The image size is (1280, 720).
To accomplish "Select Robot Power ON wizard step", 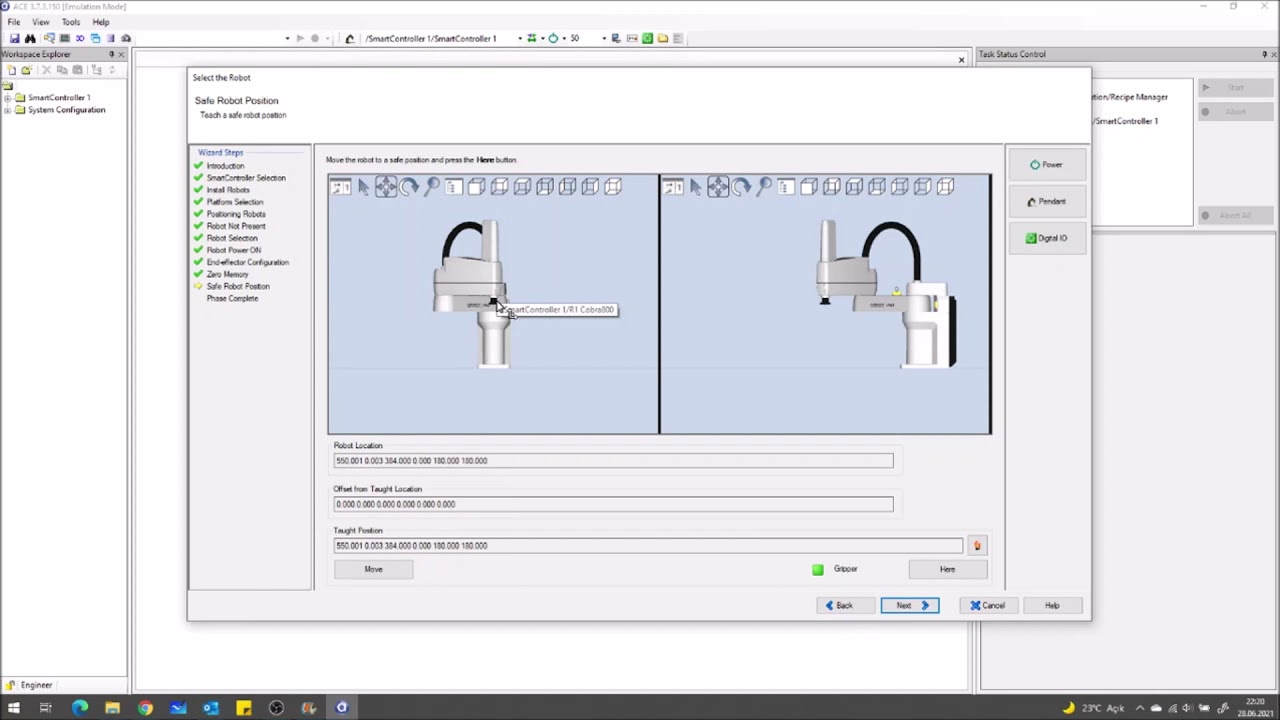I will click(233, 250).
